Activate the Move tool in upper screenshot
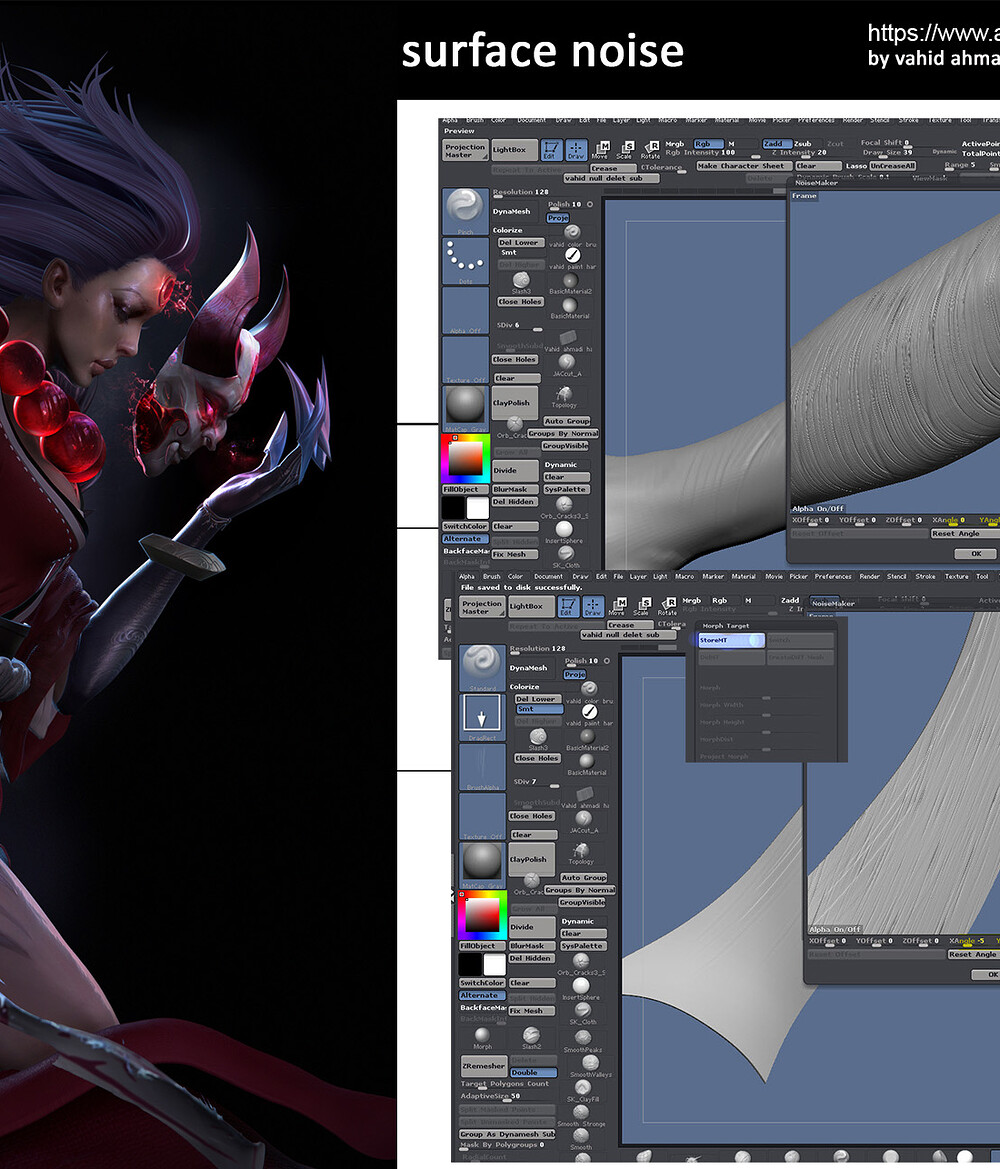Viewport: 1000px width, 1169px height. click(x=600, y=150)
